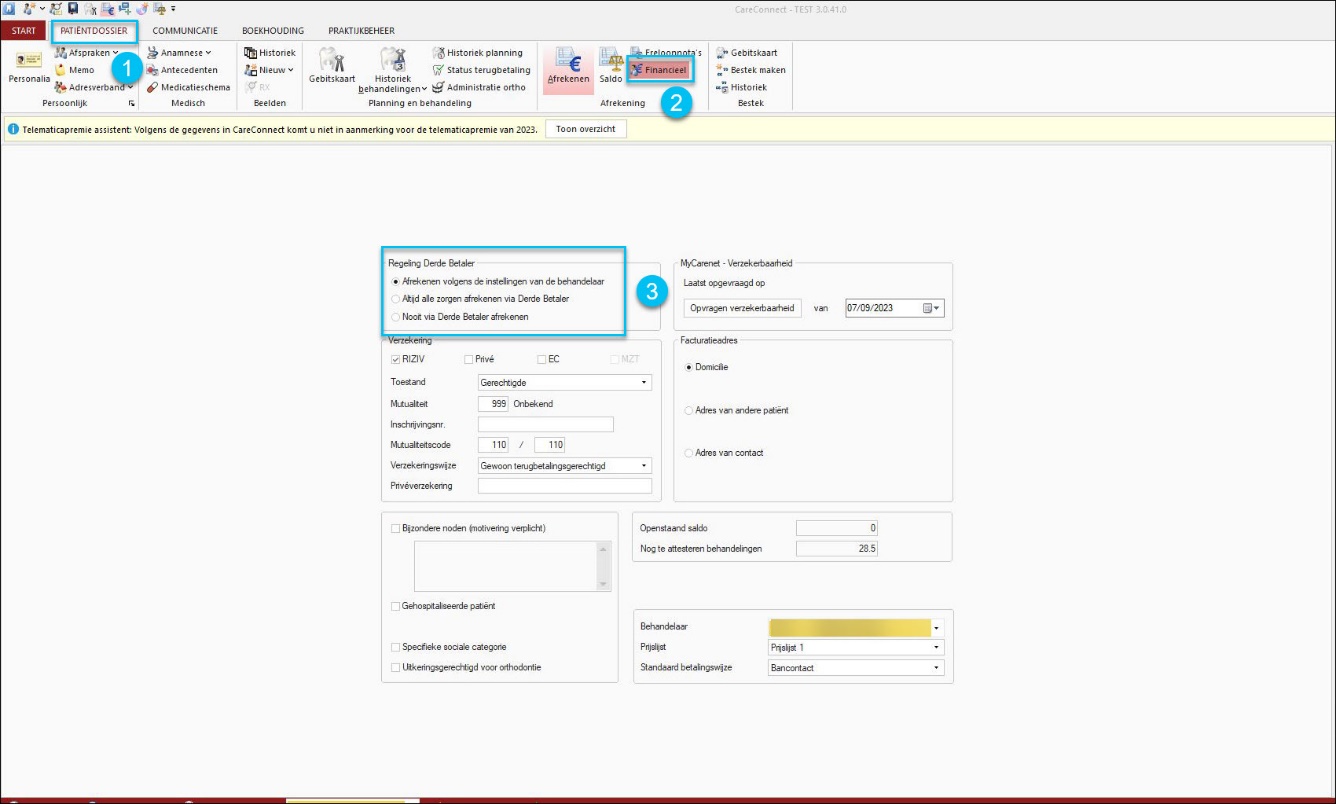Viewport: 1336px width, 804px height.
Task: Click the Bestek maken icon
Action: pyautogui.click(x=723, y=70)
